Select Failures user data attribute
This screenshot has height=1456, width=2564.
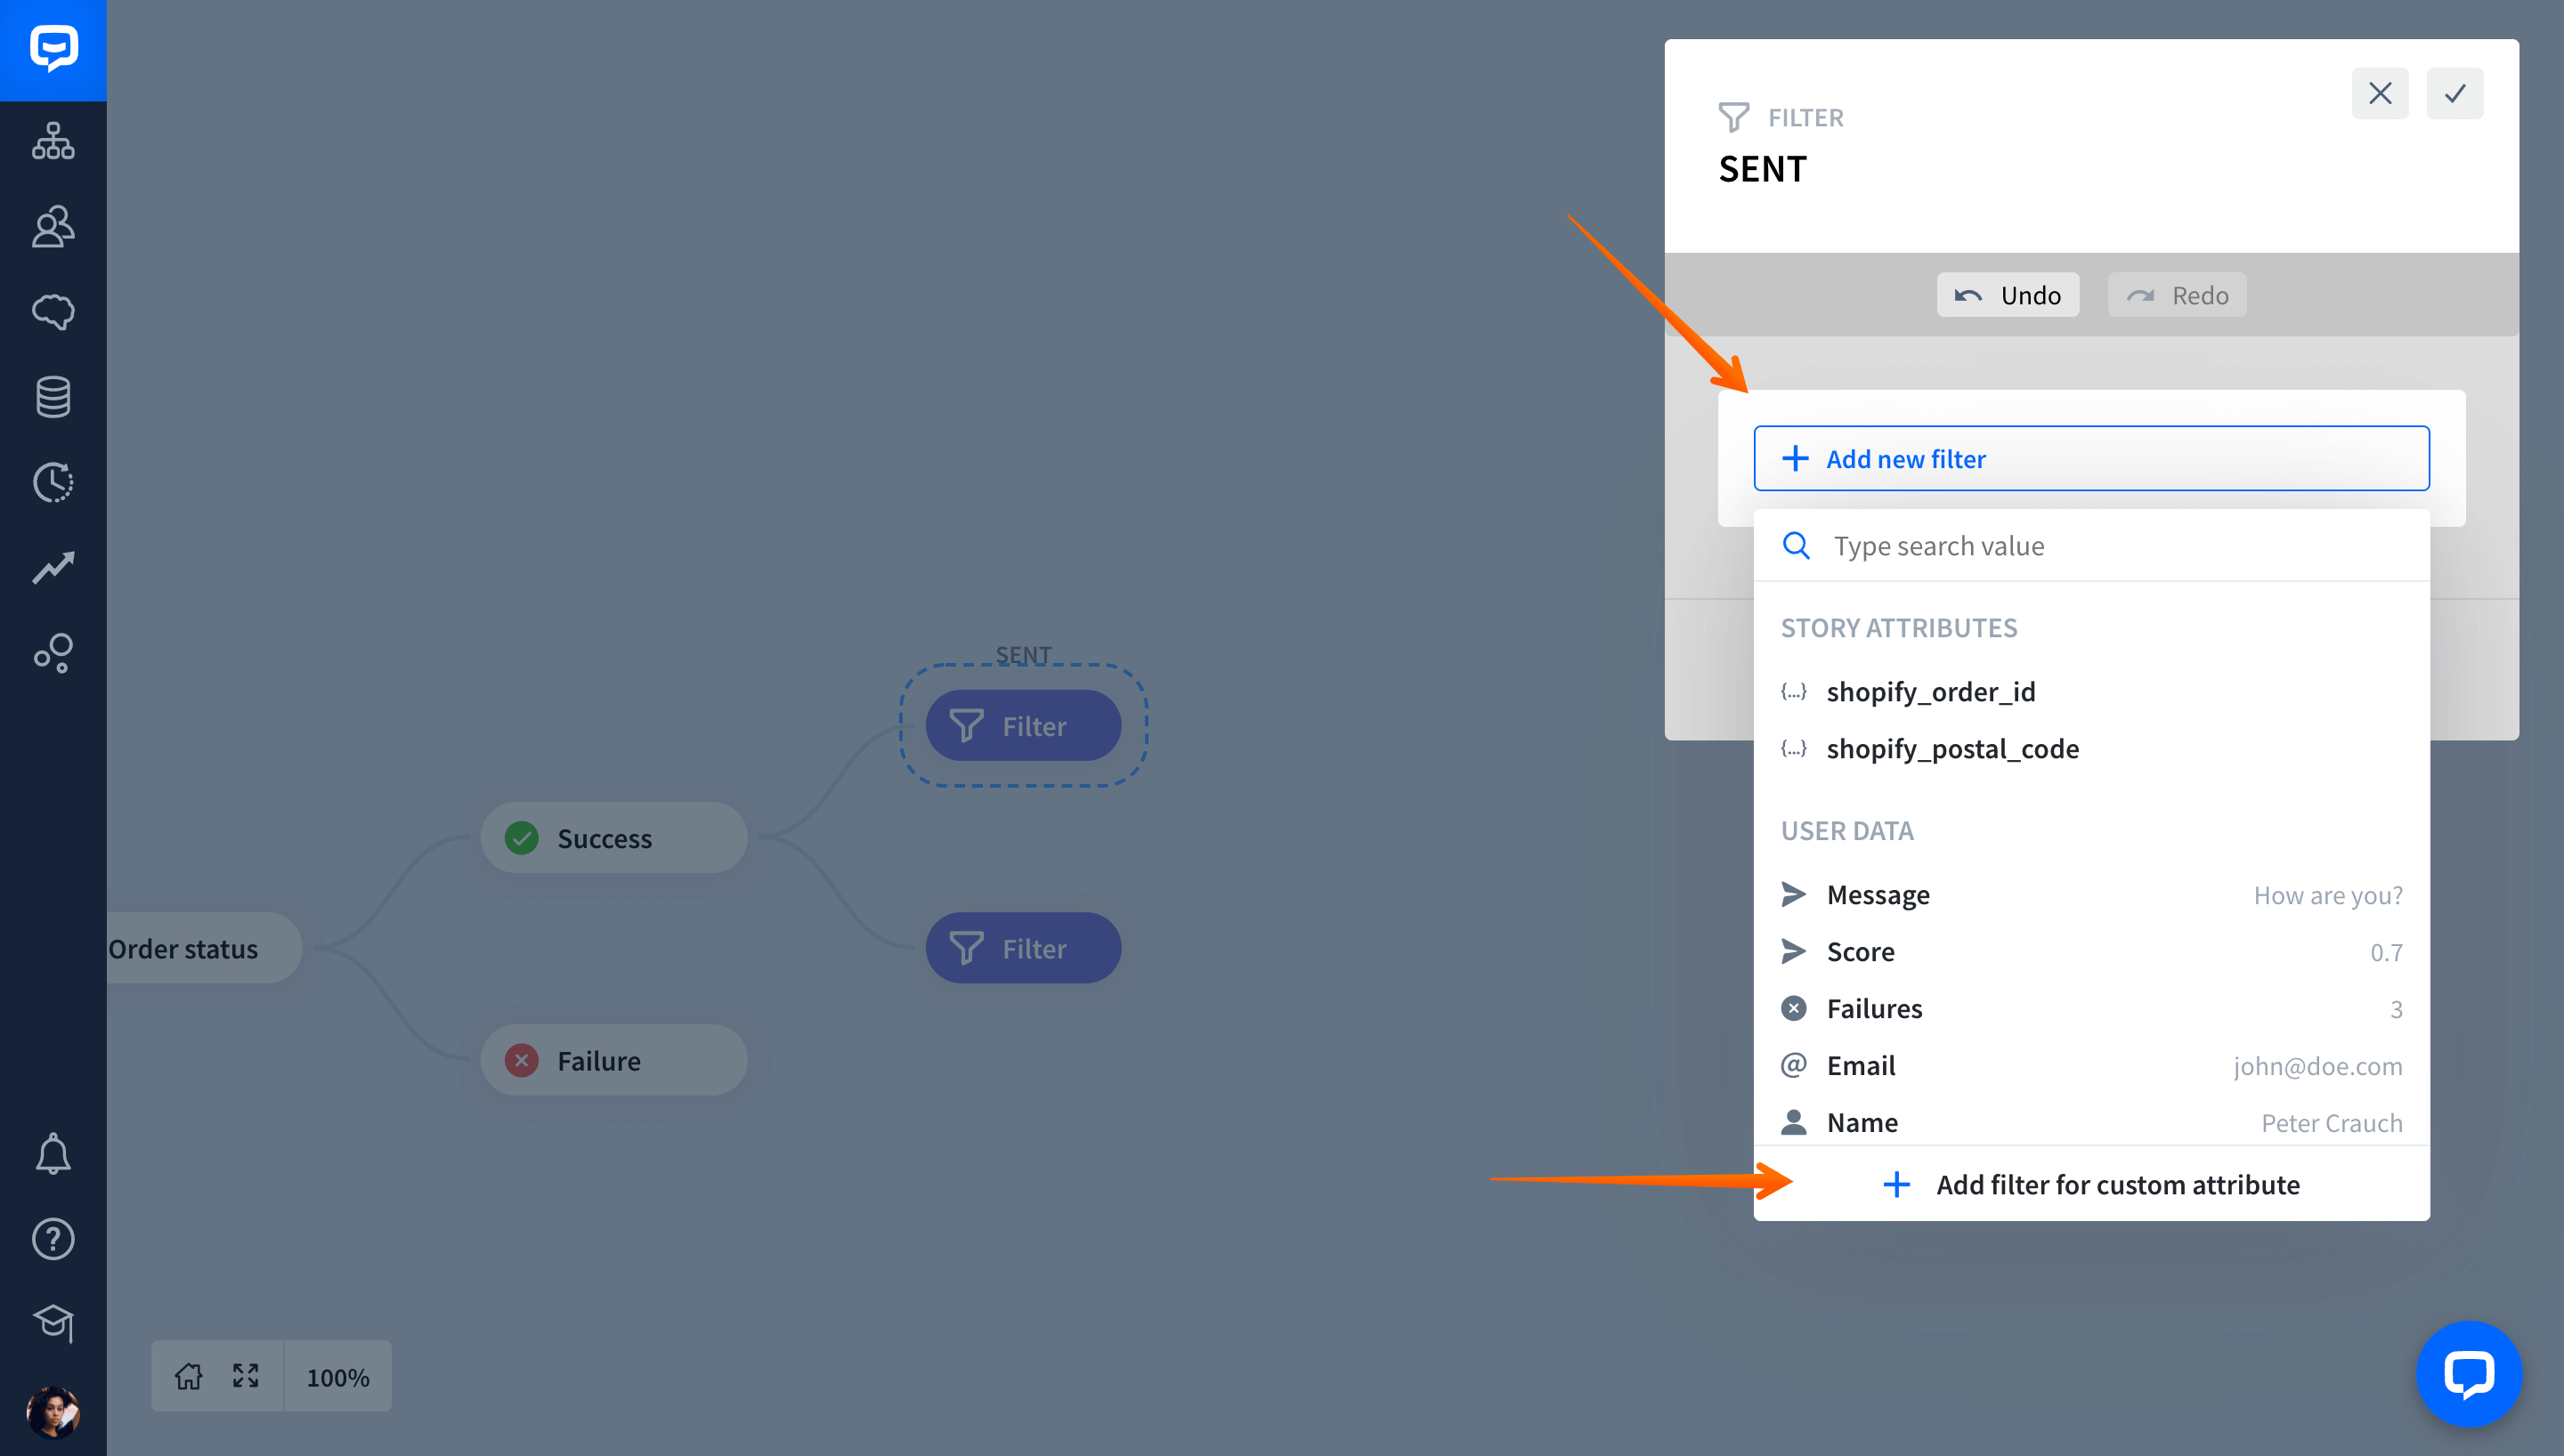[2091, 1008]
